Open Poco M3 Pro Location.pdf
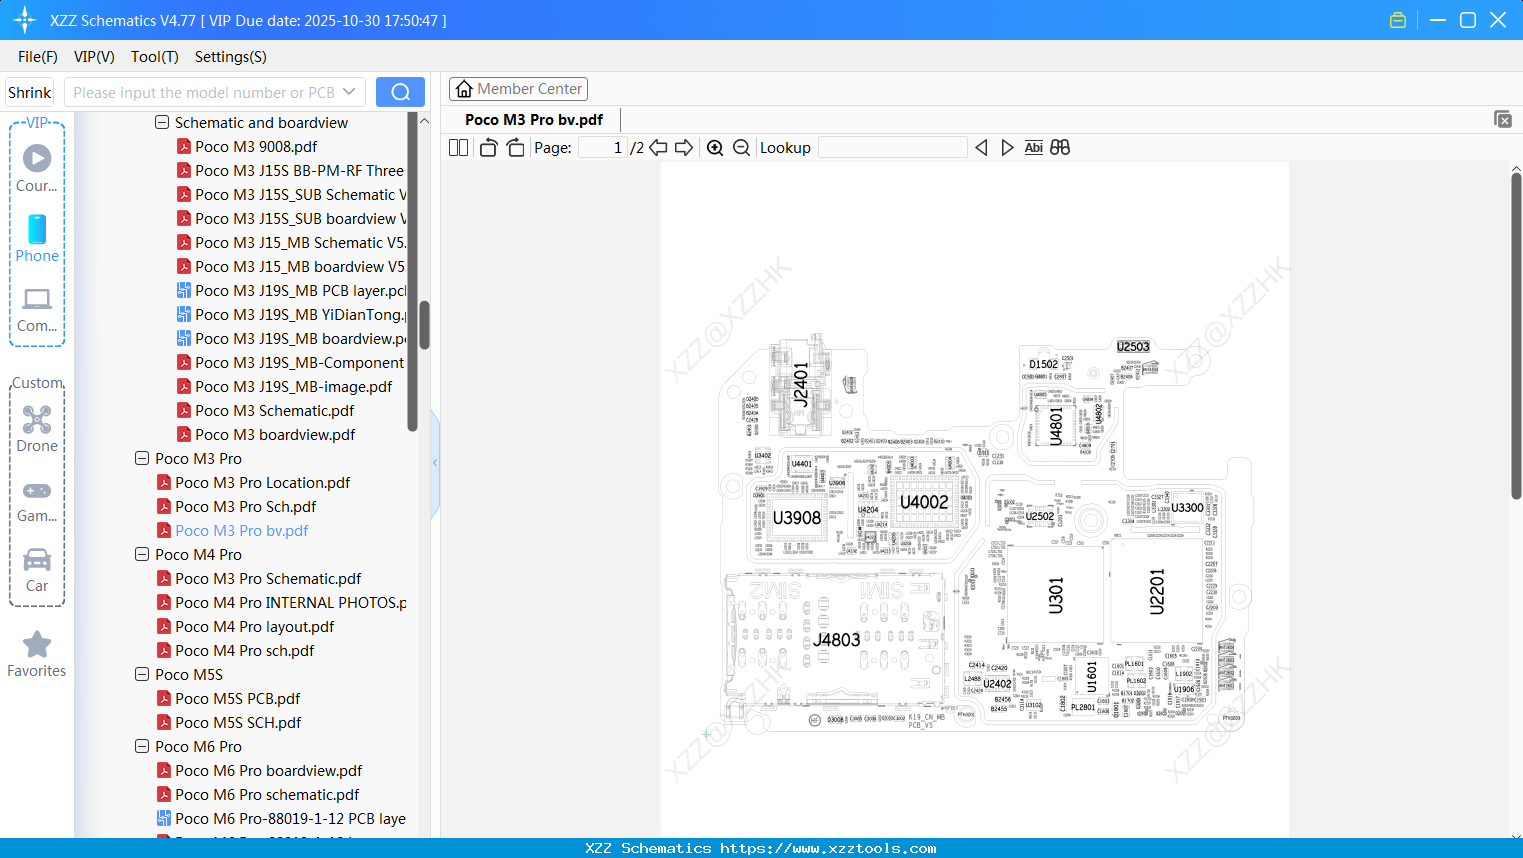Viewport: 1523px width, 858px height. tap(263, 483)
